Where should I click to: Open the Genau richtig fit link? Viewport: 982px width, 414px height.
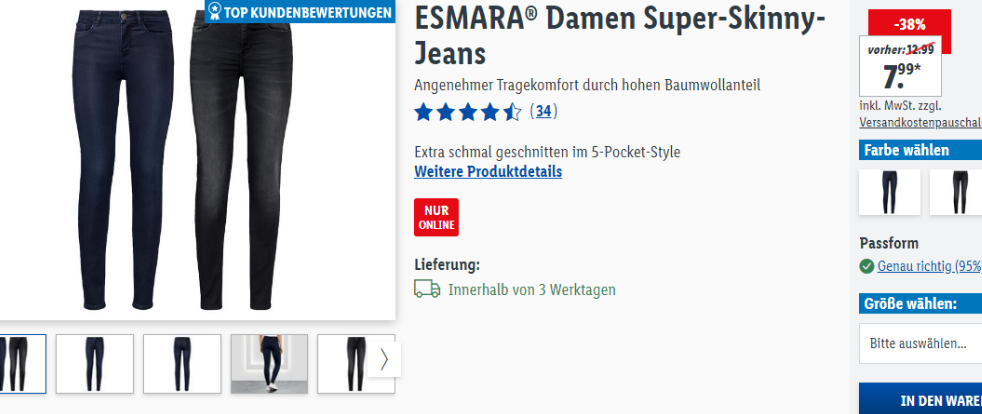point(929,266)
